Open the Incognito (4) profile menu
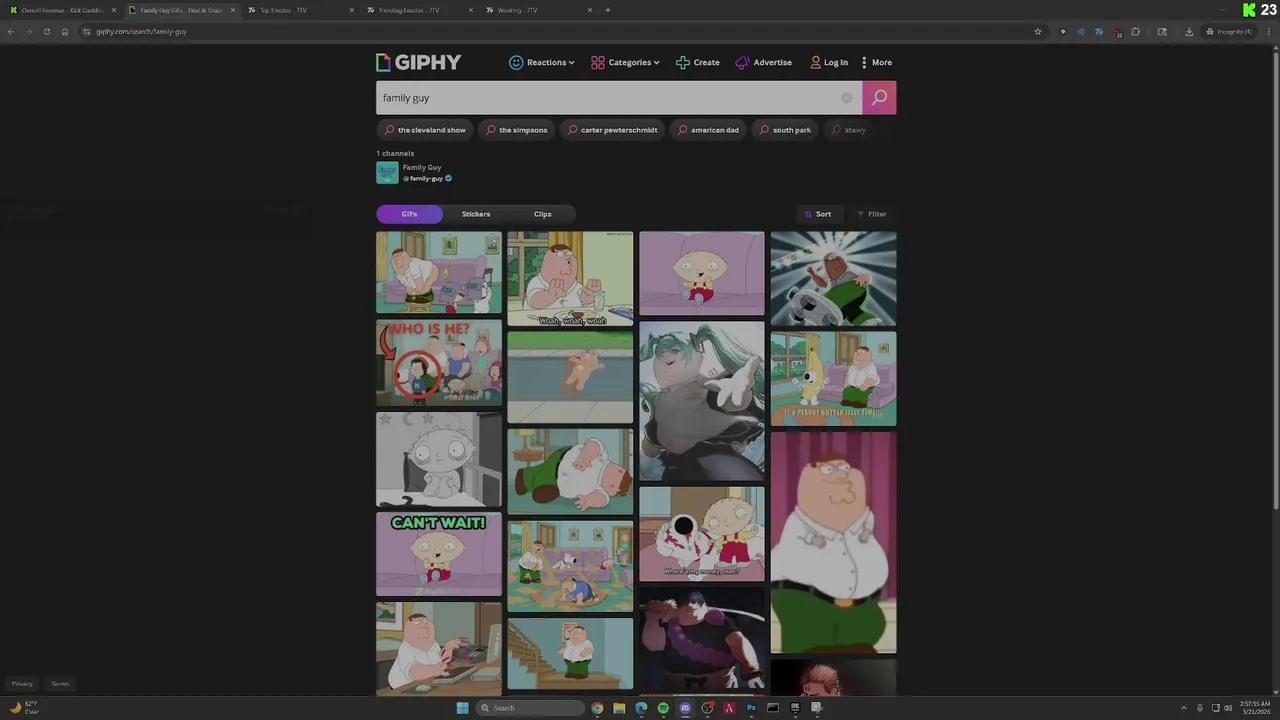 click(x=1229, y=31)
